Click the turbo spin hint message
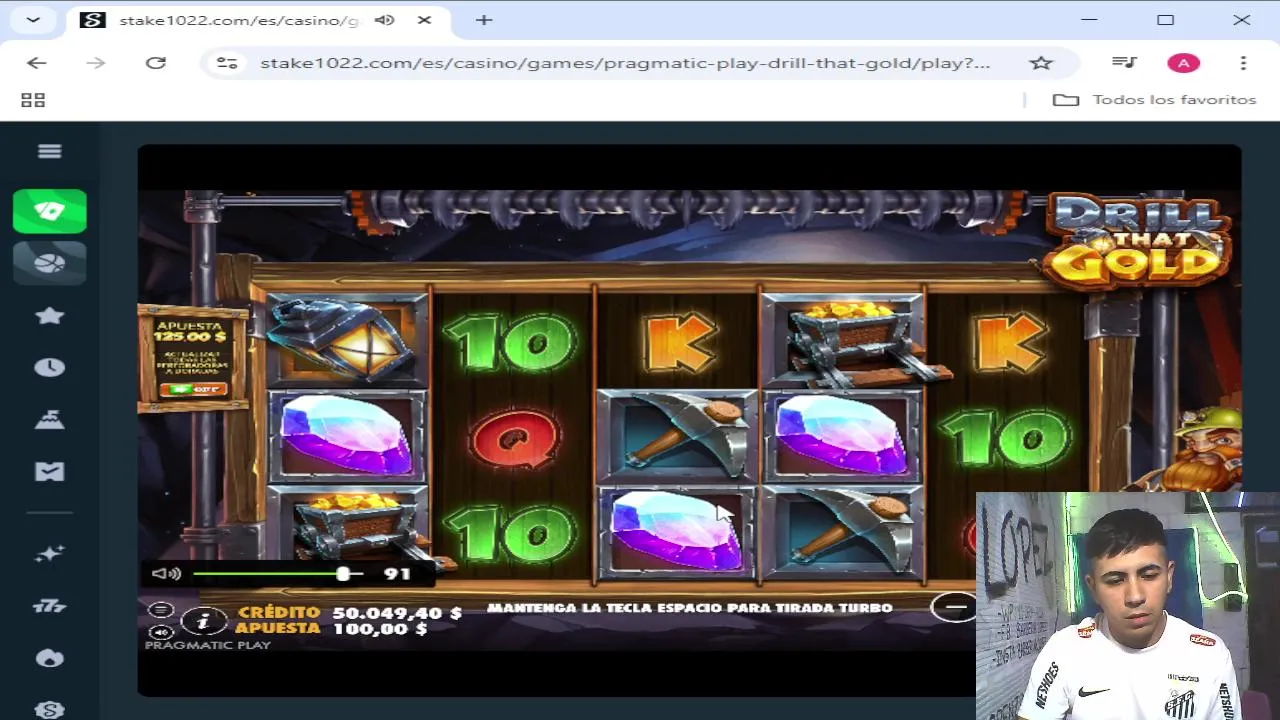 (689, 608)
